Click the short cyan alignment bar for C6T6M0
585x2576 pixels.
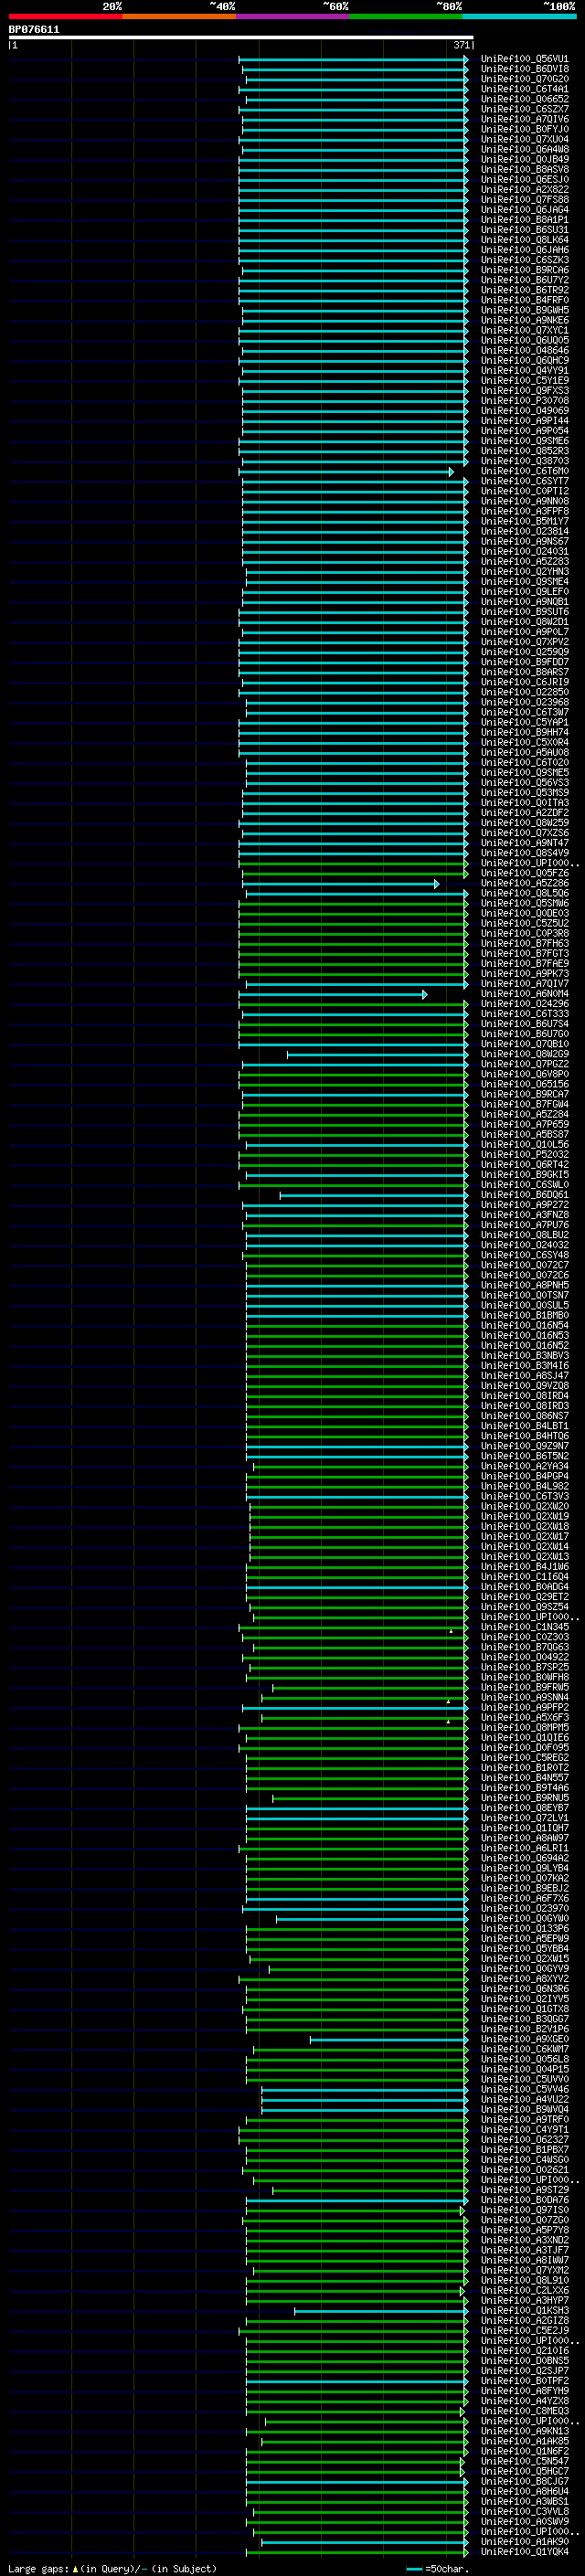tap(347, 471)
